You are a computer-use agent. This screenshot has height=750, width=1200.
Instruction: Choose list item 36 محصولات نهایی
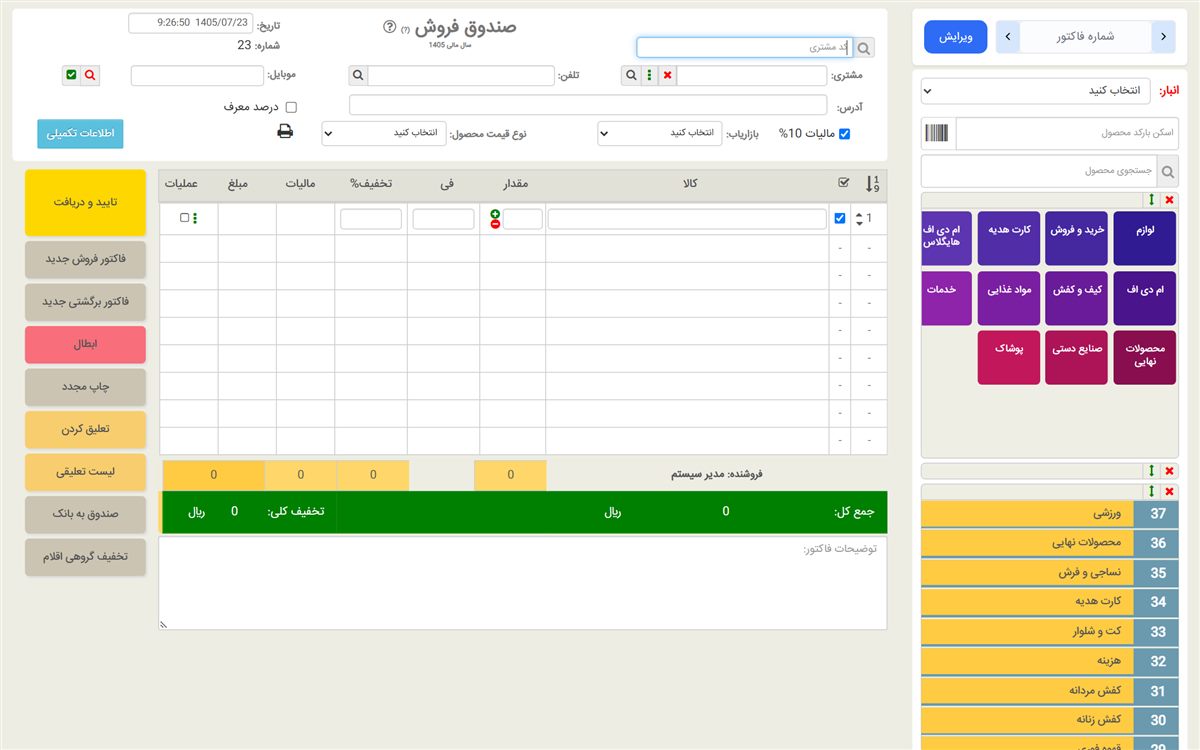1049,543
